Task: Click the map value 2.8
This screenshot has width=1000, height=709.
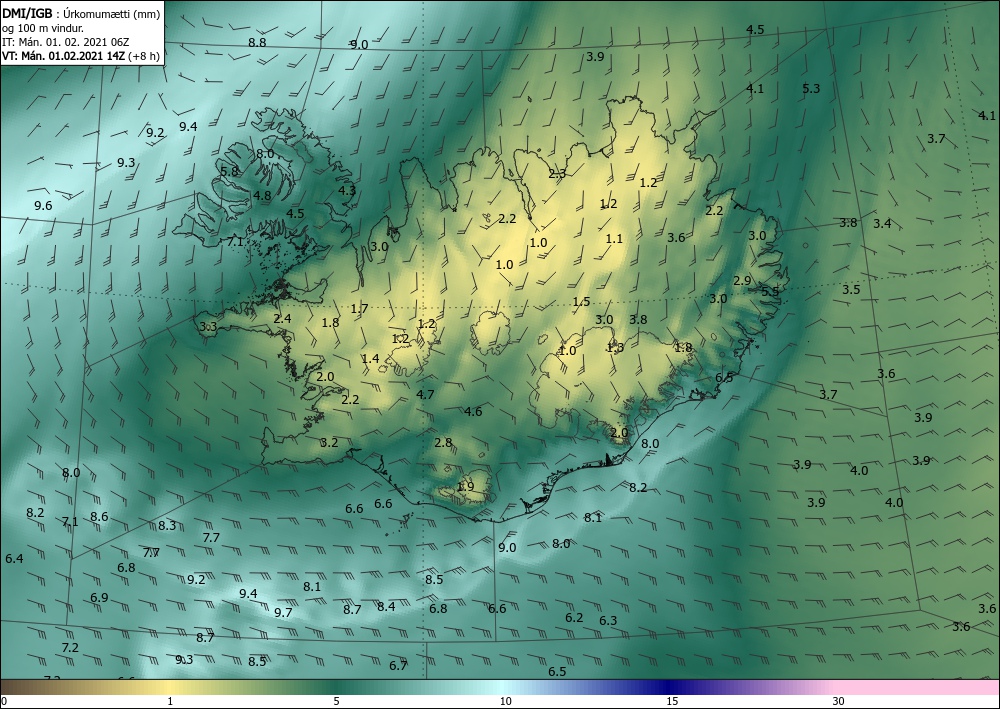Action: pos(443,442)
